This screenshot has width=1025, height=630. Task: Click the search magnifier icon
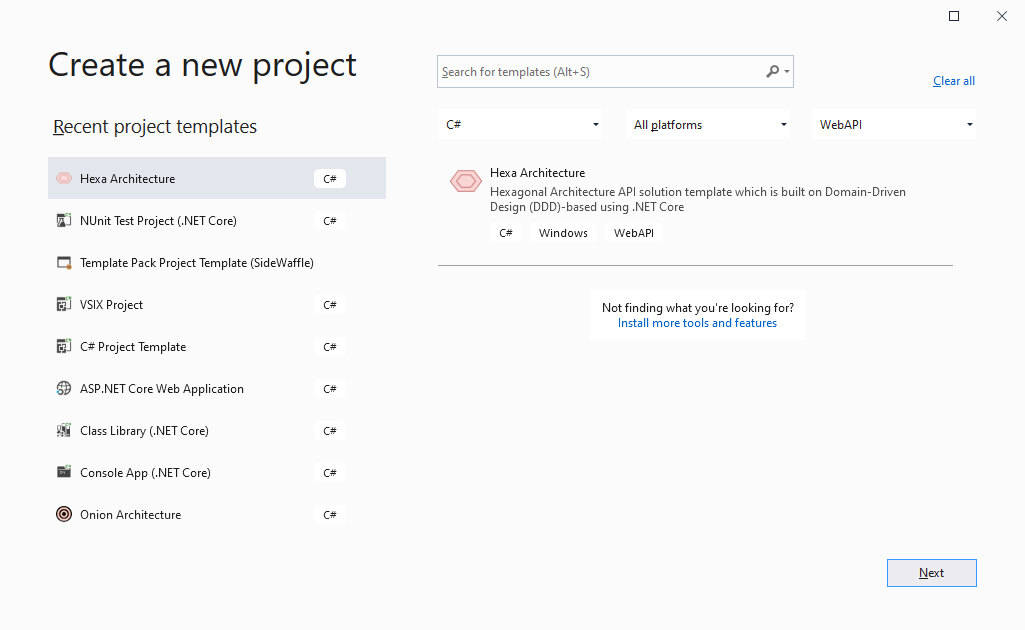(773, 71)
